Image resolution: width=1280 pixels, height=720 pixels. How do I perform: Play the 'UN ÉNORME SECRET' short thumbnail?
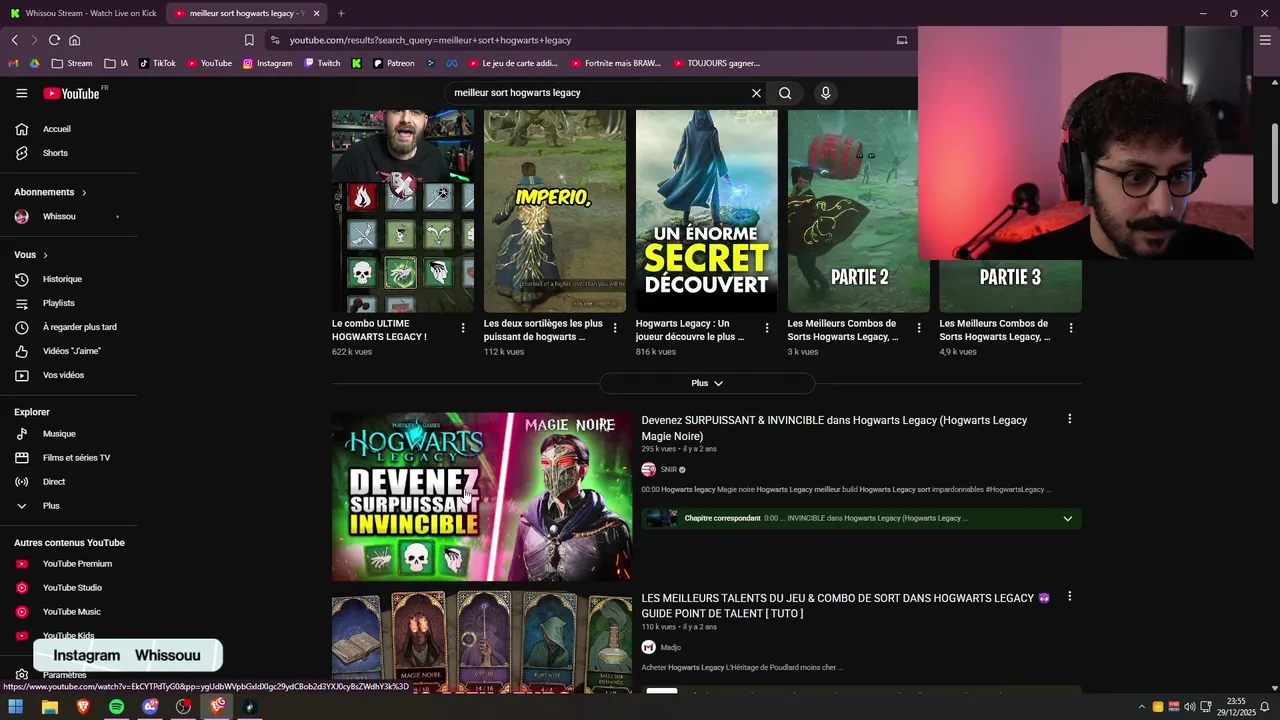[x=707, y=211]
